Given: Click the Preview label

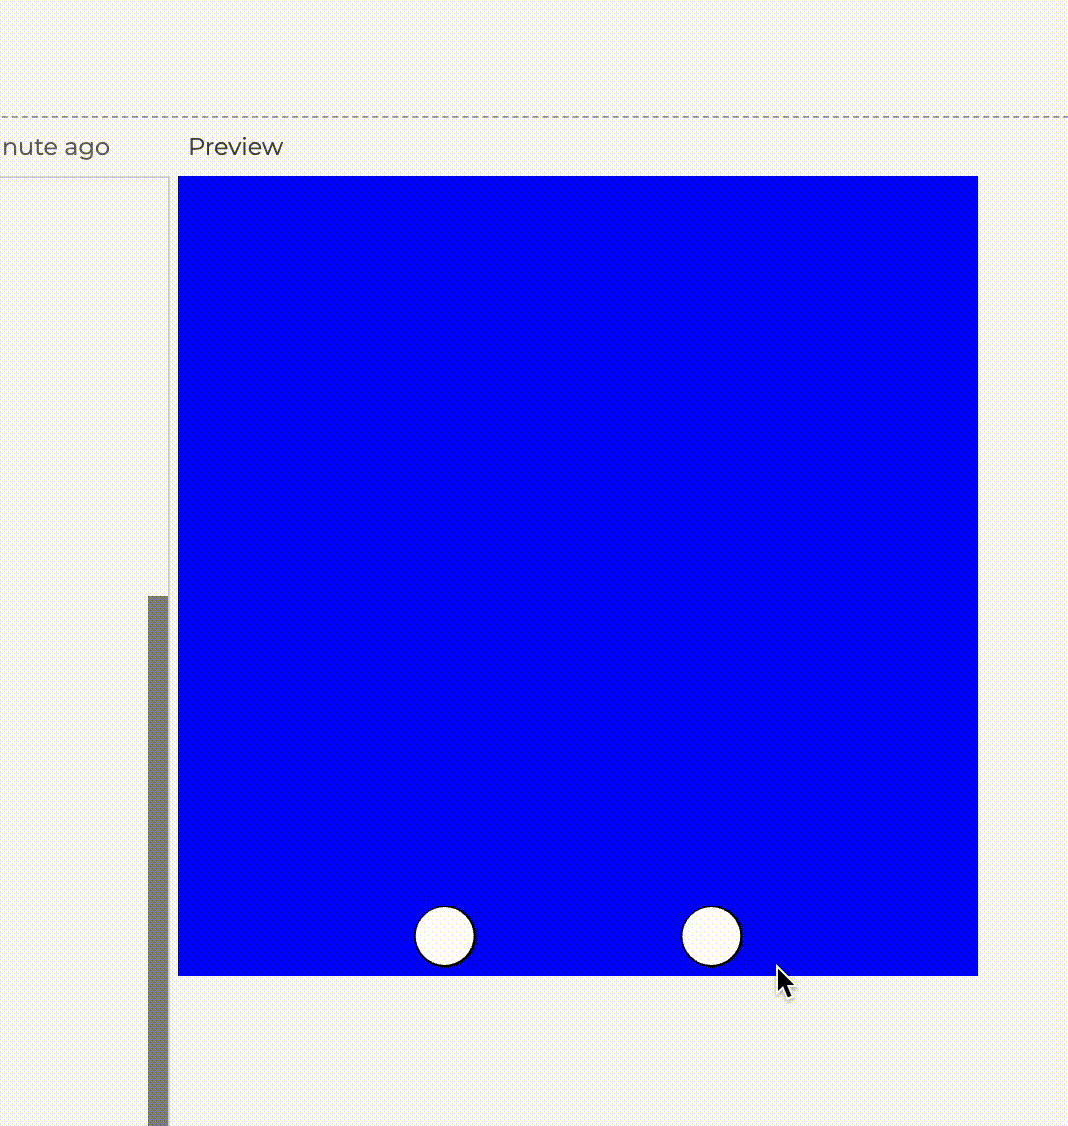Looking at the screenshot, I should point(235,147).
